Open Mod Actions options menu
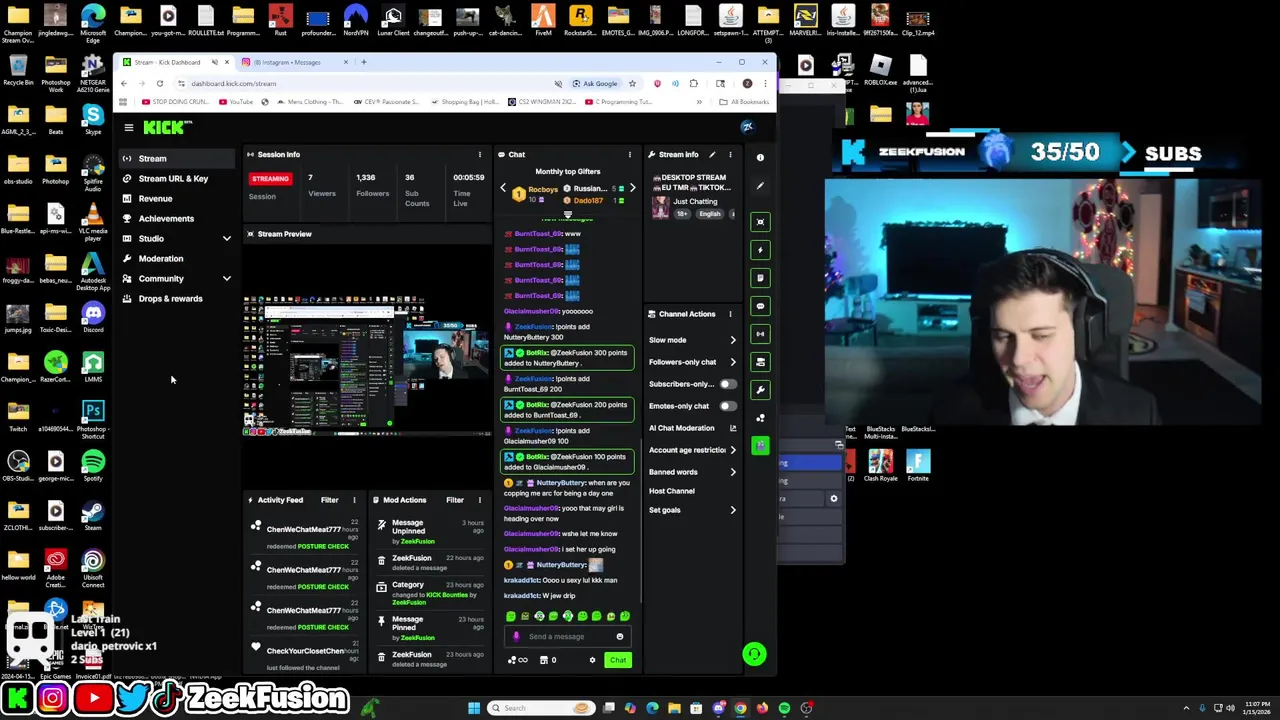This screenshot has width=1280, height=720. tap(479, 500)
